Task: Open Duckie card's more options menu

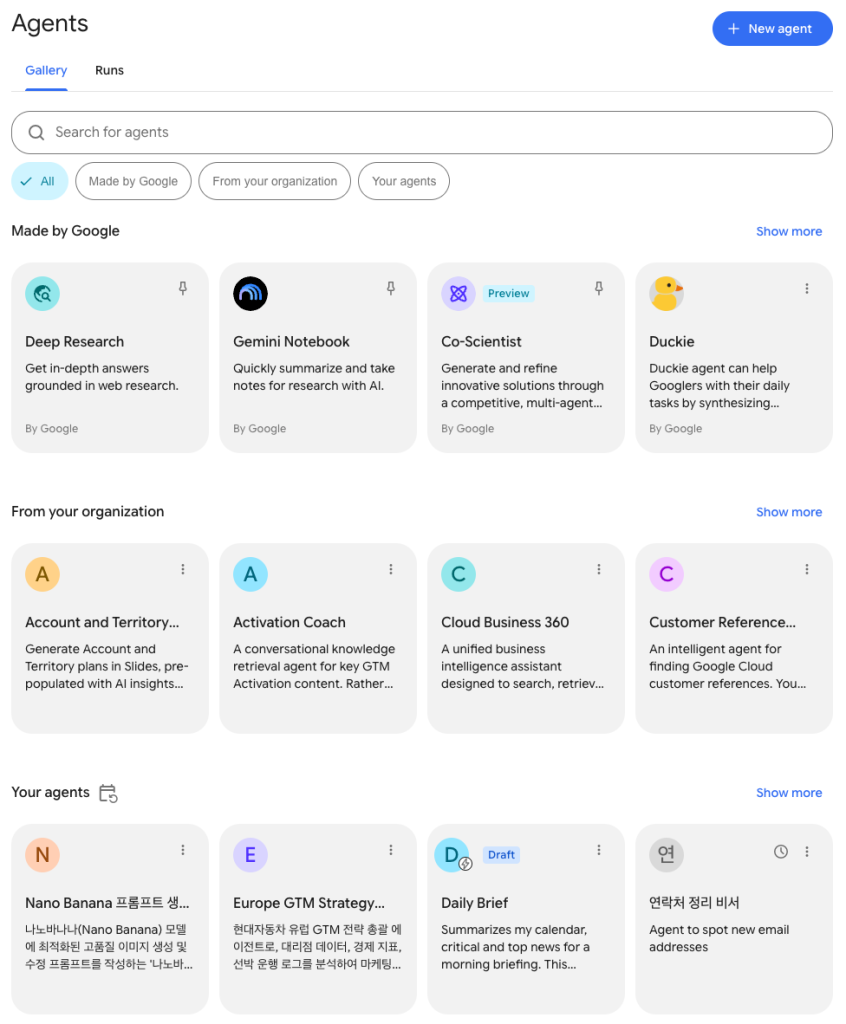Action: coord(807,289)
